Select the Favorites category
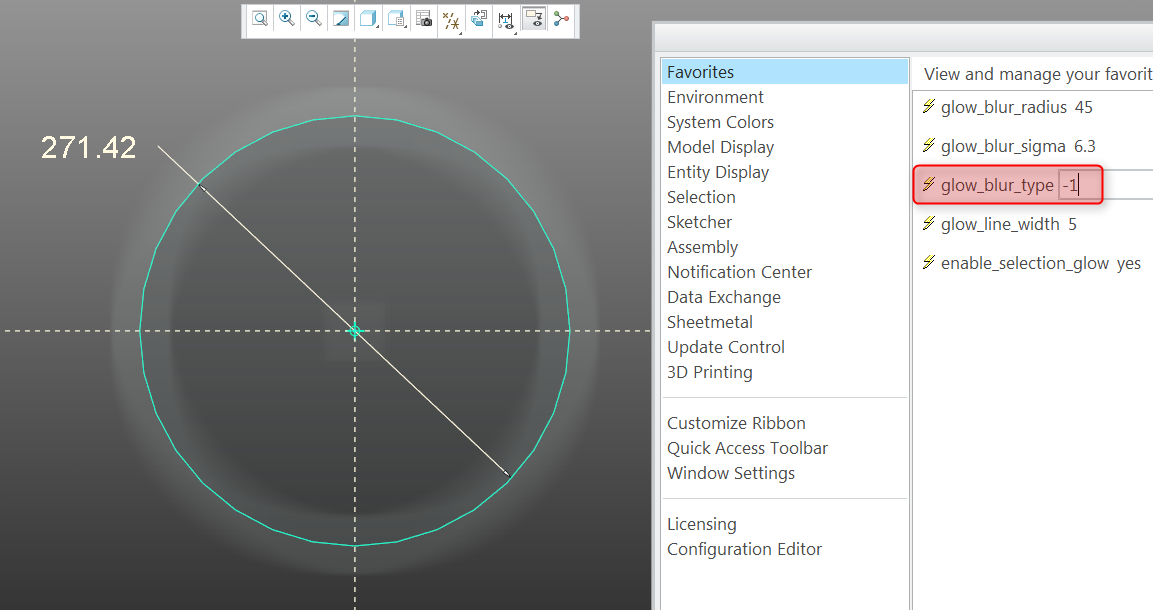This screenshot has height=610, width=1153. (785, 72)
